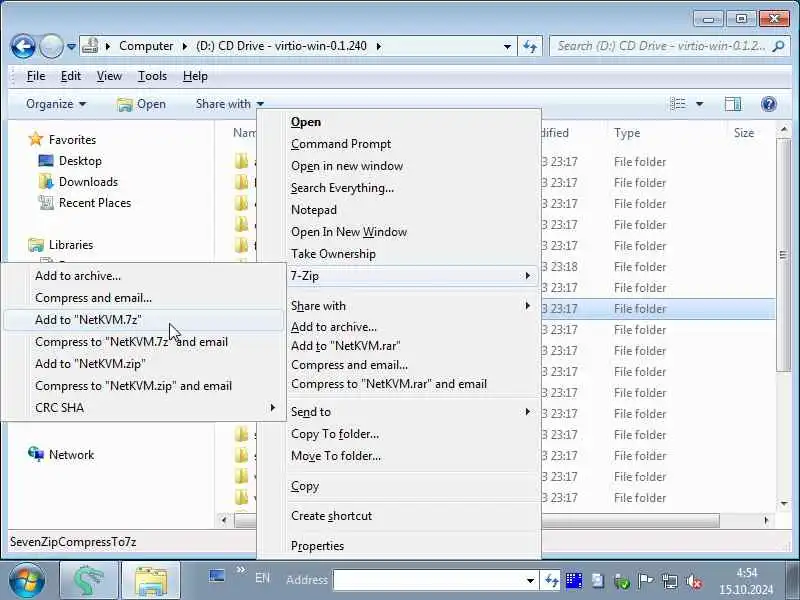Screen dimensions: 800x600
Task: Click the muted volume tray icon
Action: pos(694,581)
